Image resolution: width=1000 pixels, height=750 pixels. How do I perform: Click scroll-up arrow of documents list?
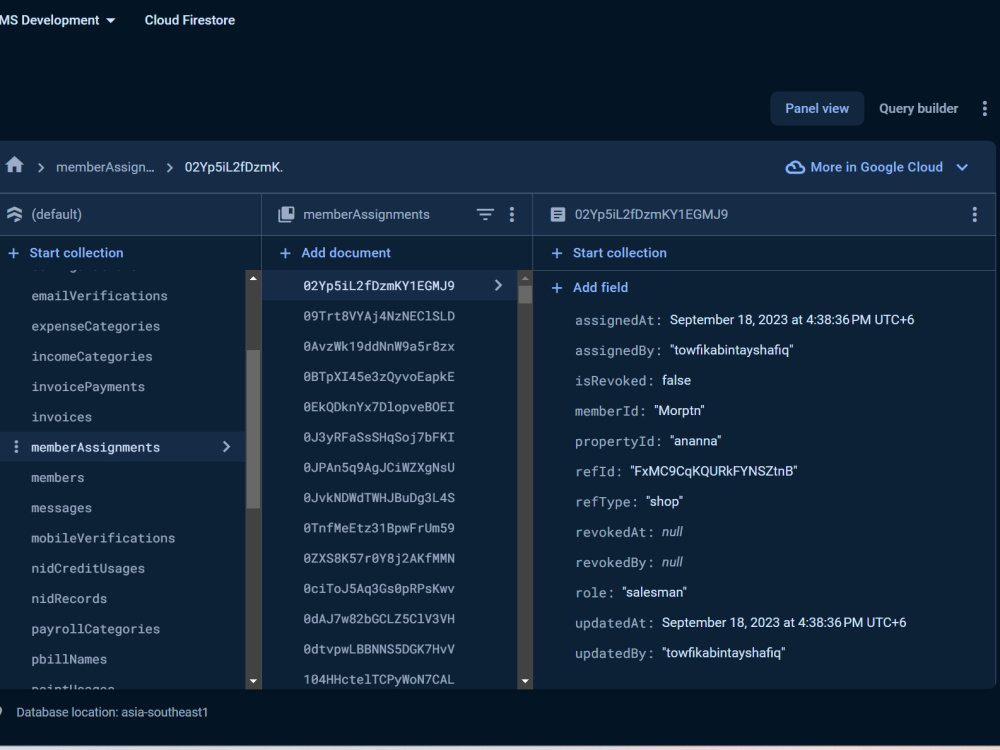(525, 279)
